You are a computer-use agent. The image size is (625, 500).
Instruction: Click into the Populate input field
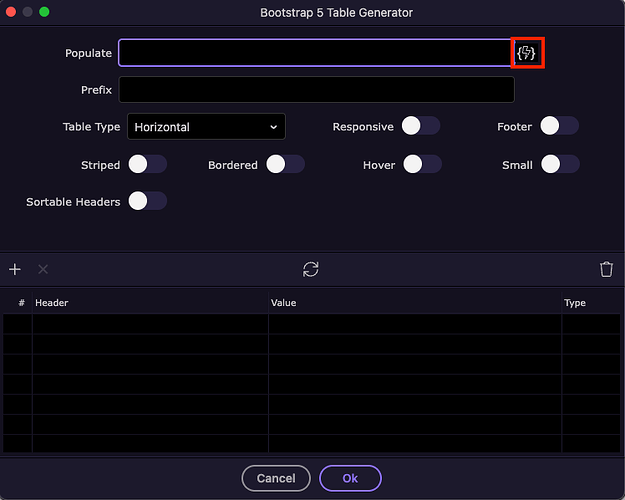pos(315,53)
